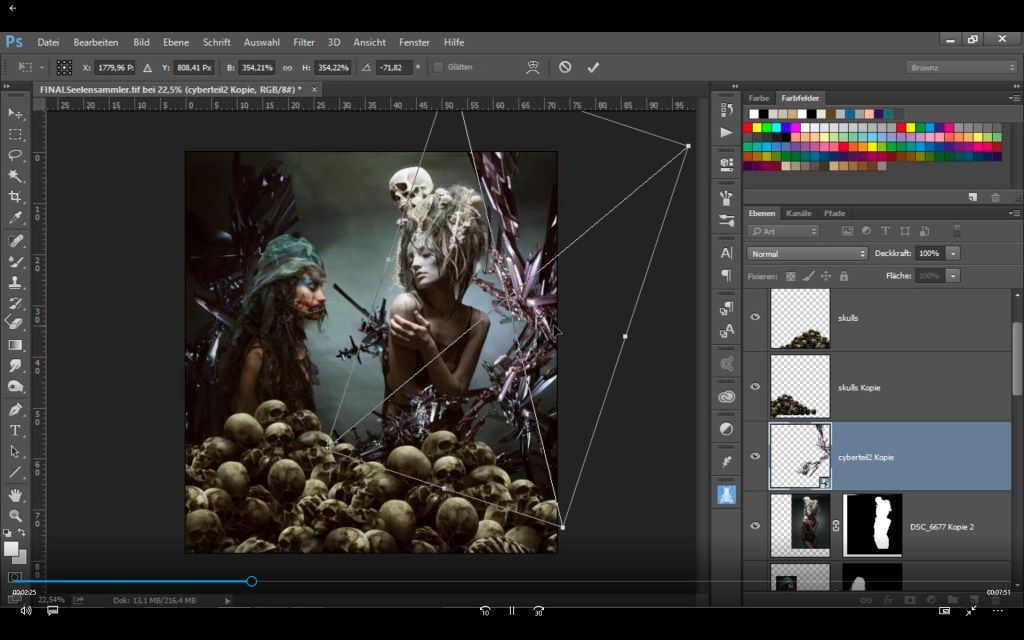Commit the transform with the checkmark

pyautogui.click(x=593, y=67)
